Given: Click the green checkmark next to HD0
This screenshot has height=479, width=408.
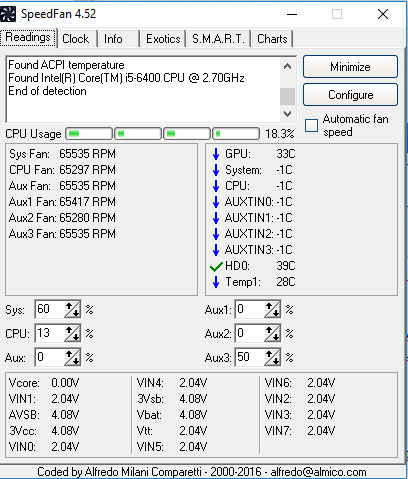Looking at the screenshot, I should (x=216, y=266).
